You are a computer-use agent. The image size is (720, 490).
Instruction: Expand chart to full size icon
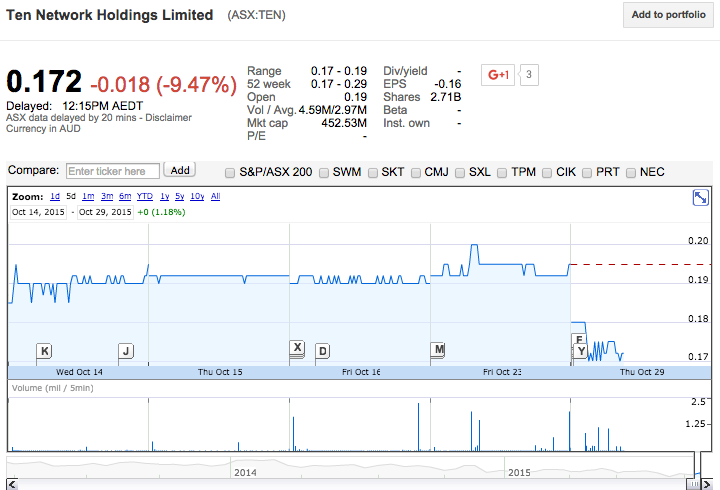click(x=700, y=198)
